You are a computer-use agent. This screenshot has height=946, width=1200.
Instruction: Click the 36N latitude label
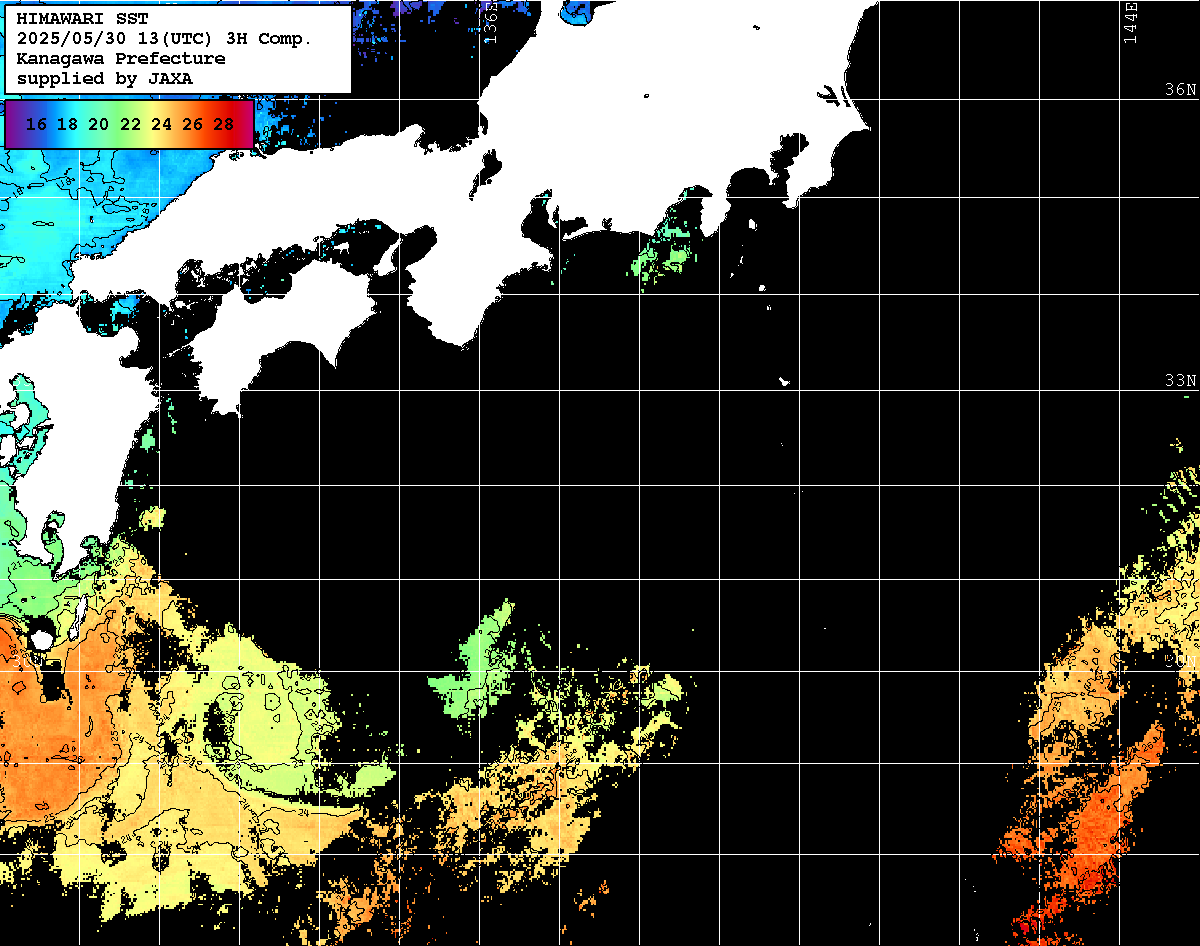coord(1181,89)
